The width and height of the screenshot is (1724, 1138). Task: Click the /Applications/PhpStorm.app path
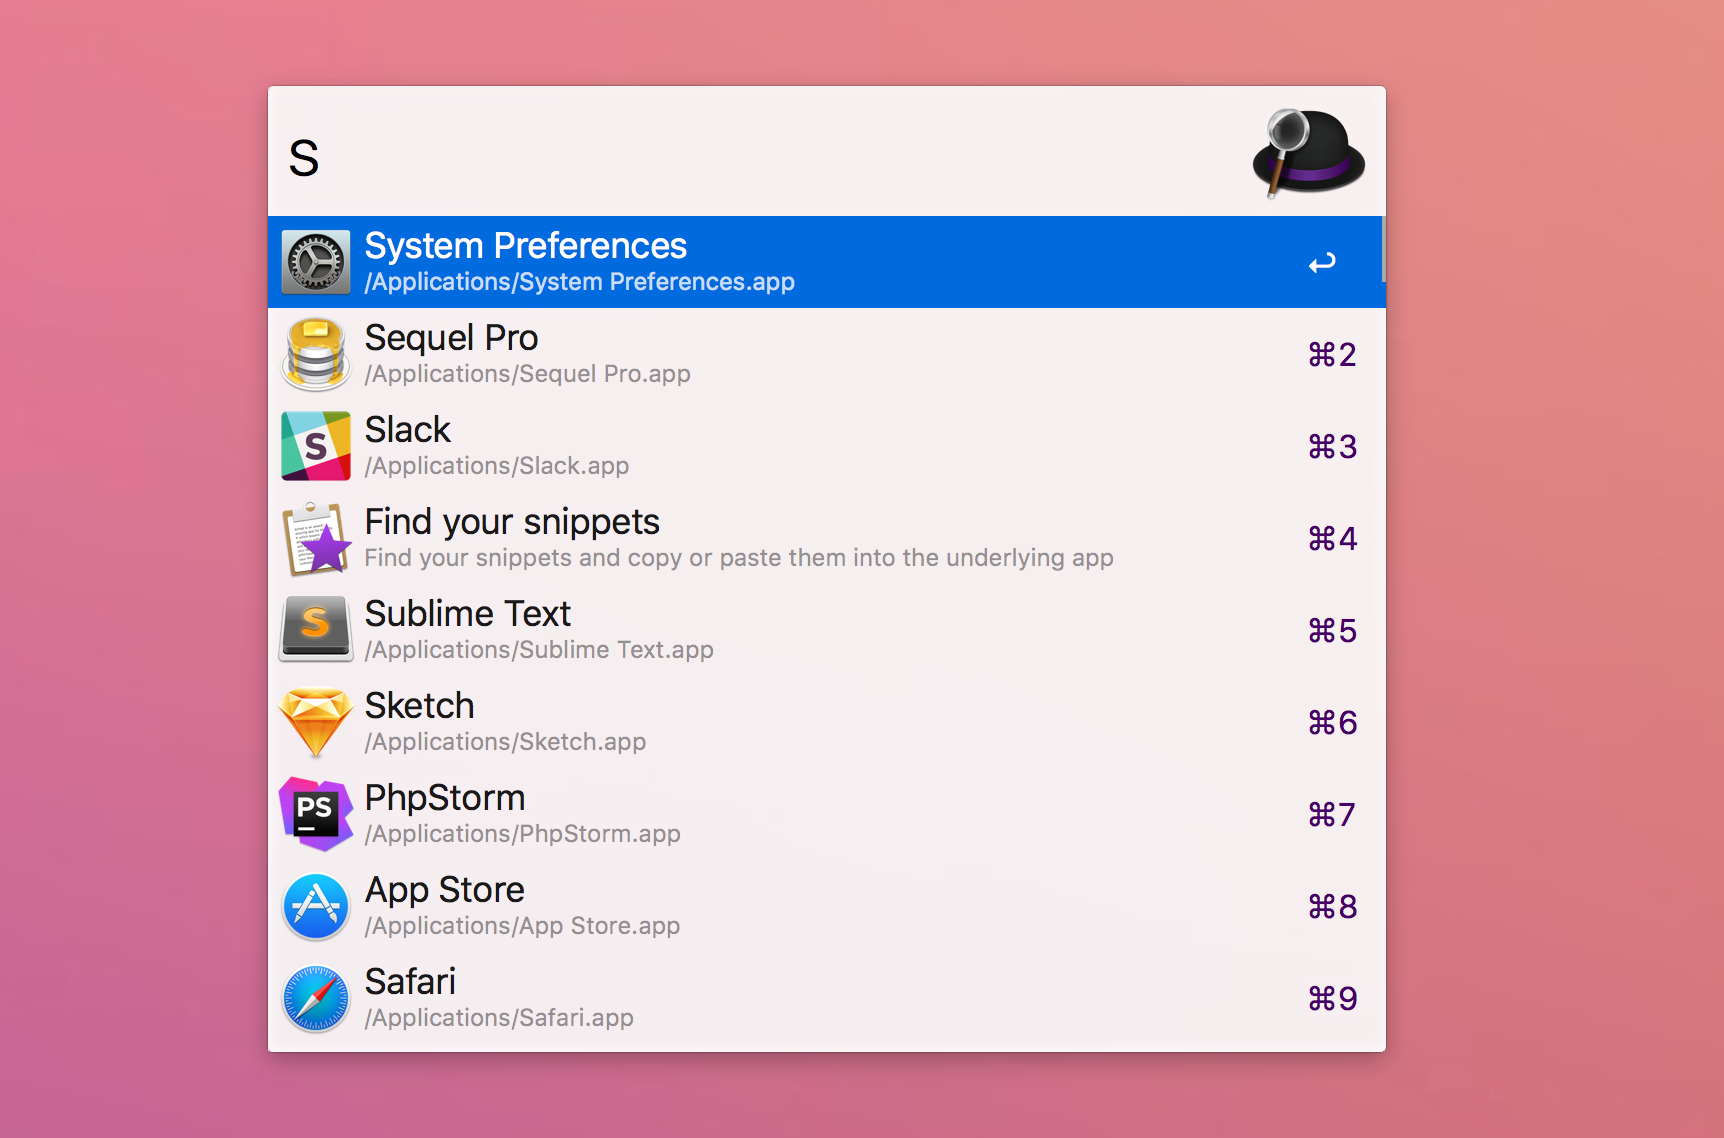coord(523,834)
